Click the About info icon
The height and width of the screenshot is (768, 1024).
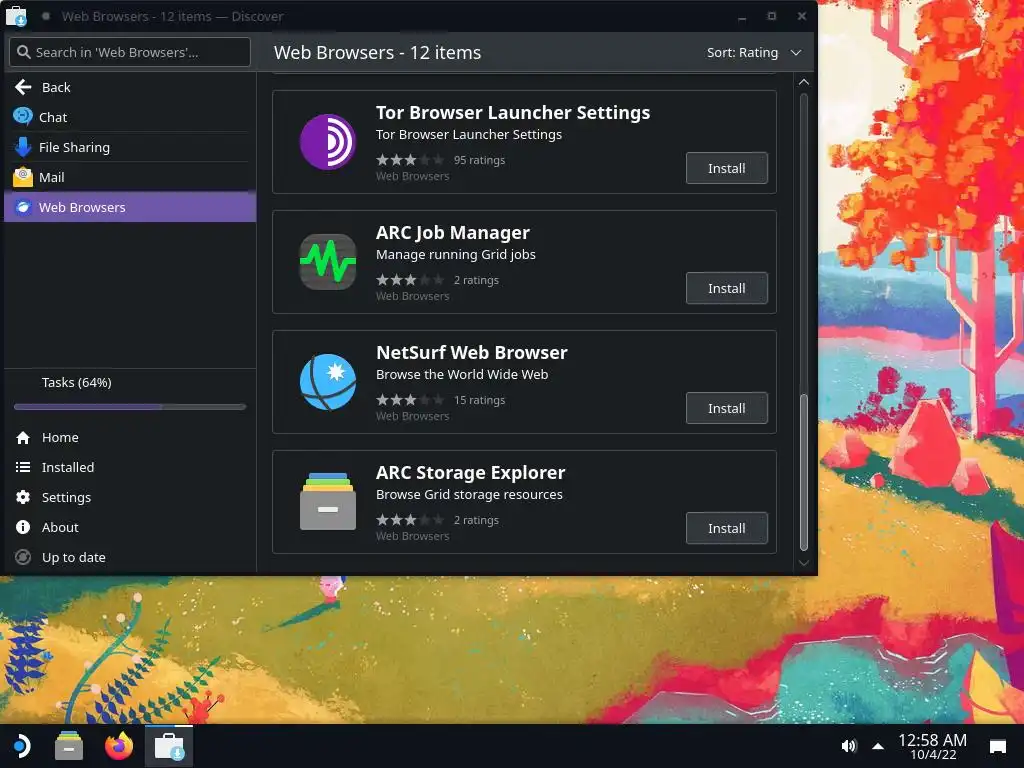click(23, 527)
